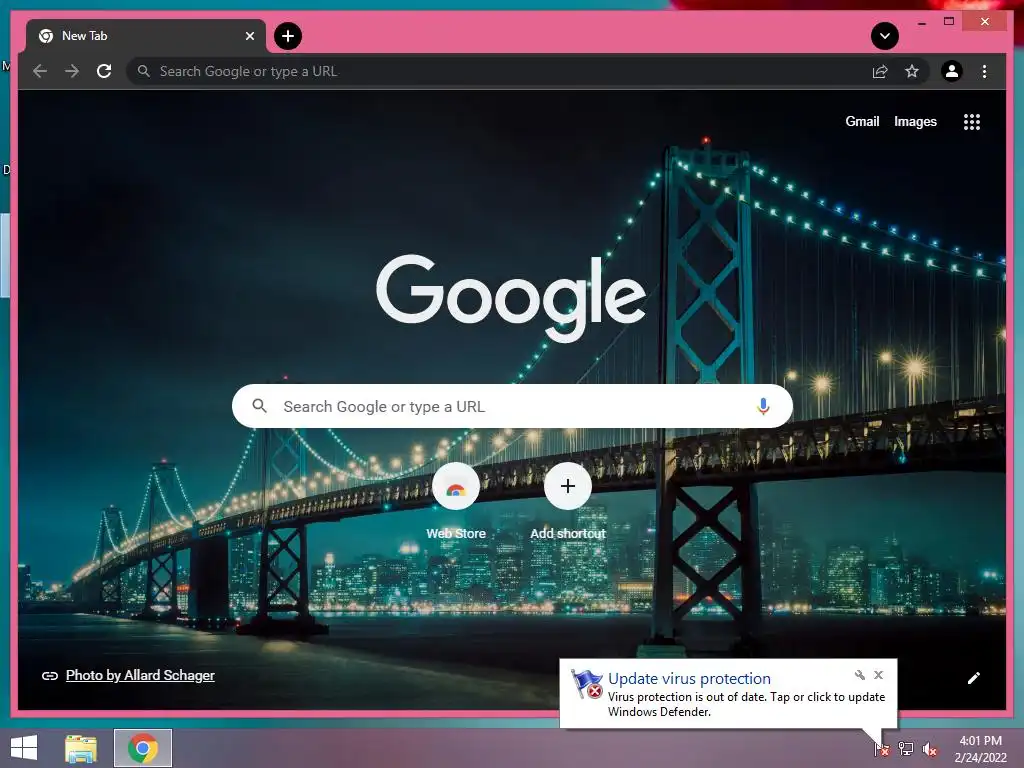Go forward to the next page

tap(72, 71)
